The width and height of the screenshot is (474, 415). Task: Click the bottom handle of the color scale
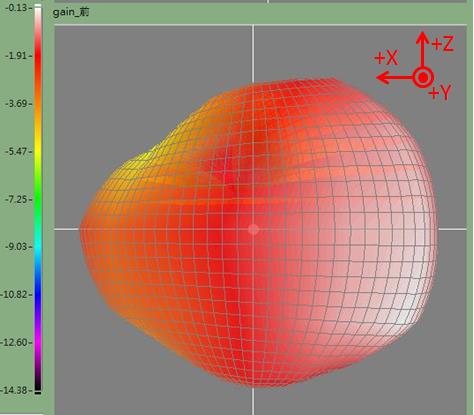point(38,393)
